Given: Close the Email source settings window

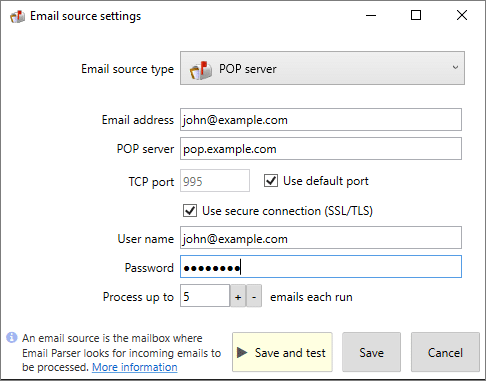Looking at the screenshot, I should coord(462,15).
